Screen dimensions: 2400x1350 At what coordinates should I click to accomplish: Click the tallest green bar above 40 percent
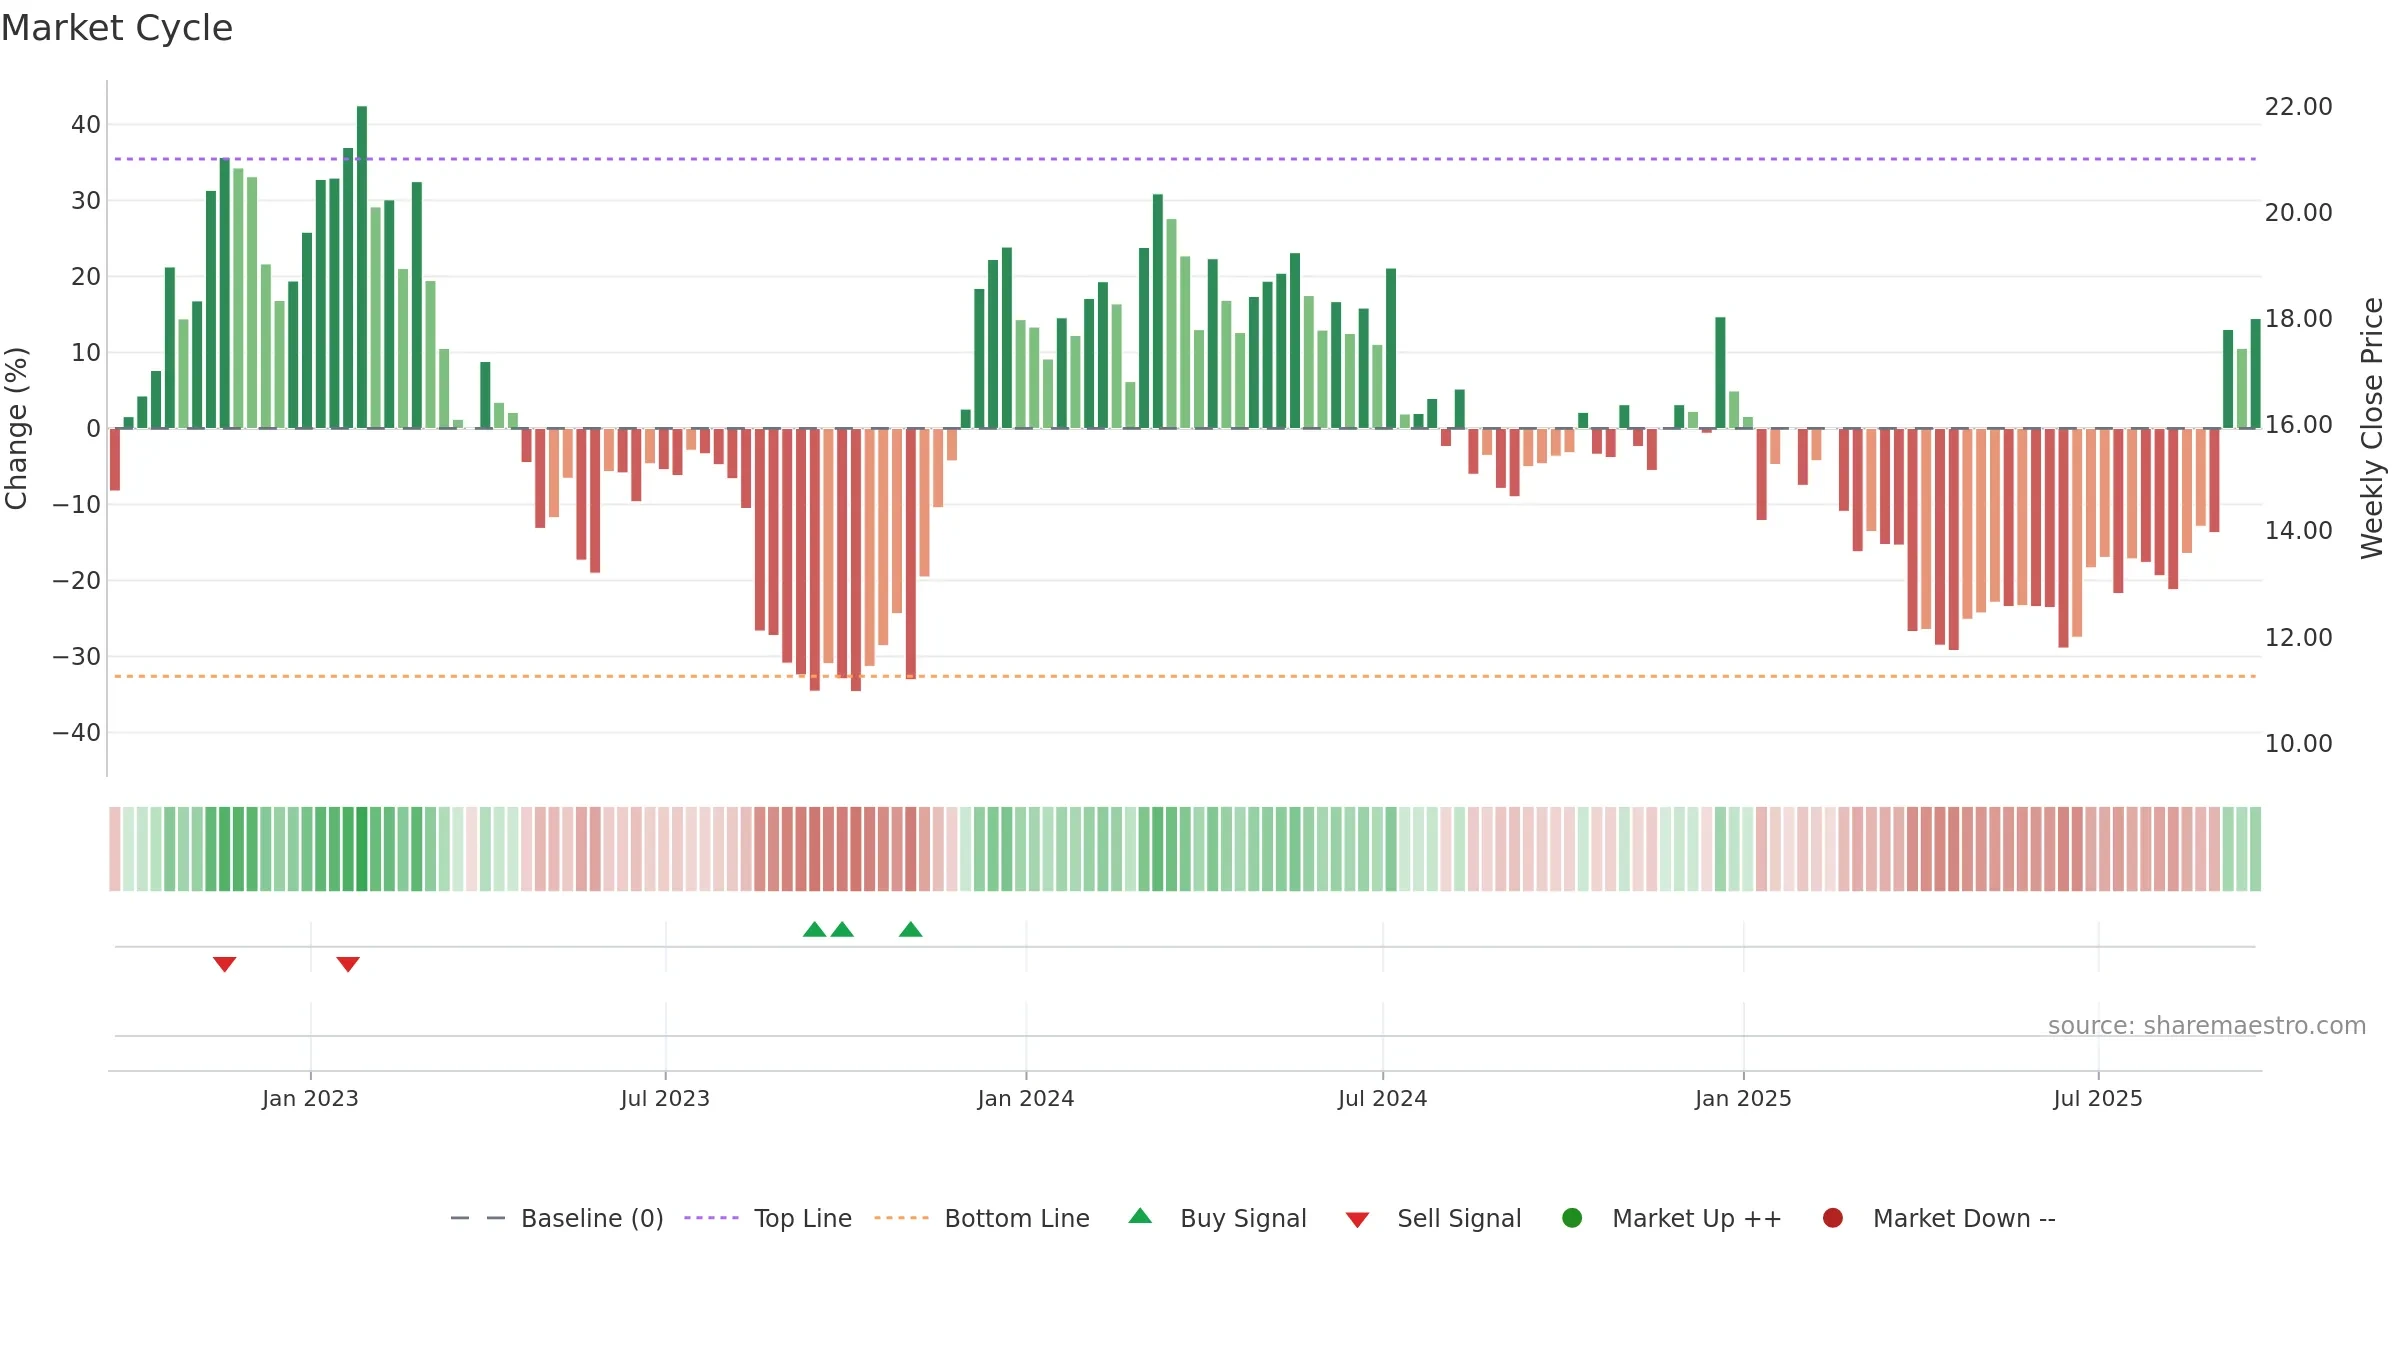(362, 267)
